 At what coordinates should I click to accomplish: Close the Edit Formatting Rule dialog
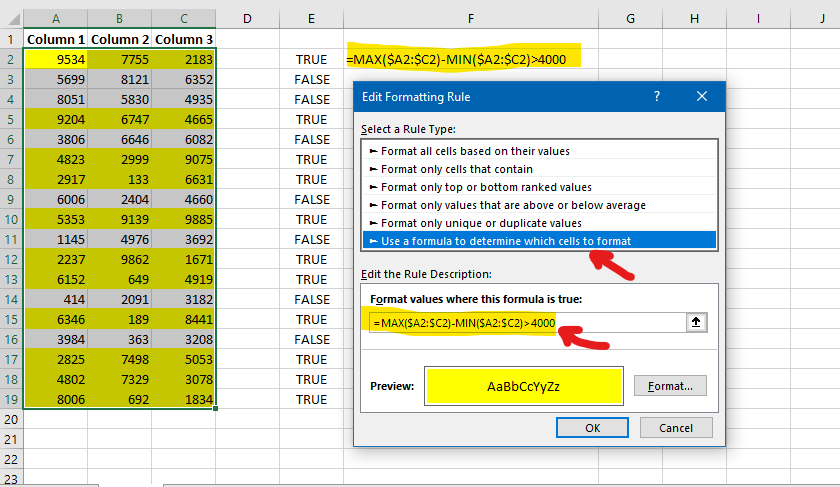pyautogui.click(x=702, y=96)
